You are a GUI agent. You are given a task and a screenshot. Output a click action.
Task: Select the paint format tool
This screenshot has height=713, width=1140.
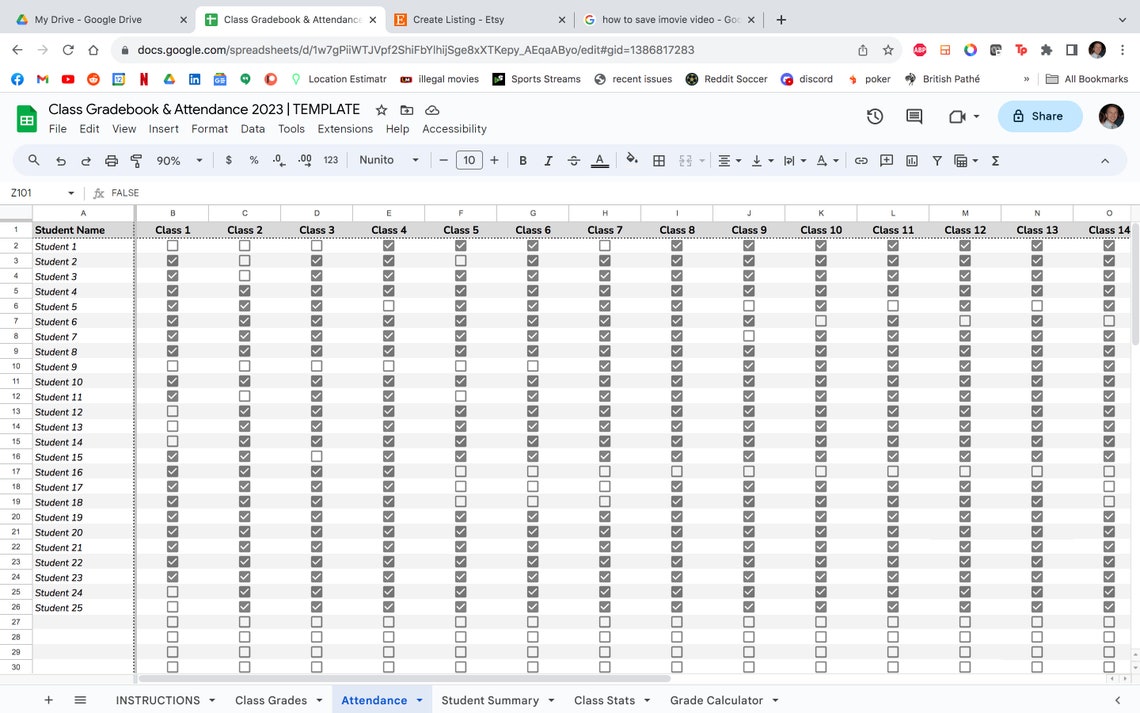pos(137,160)
